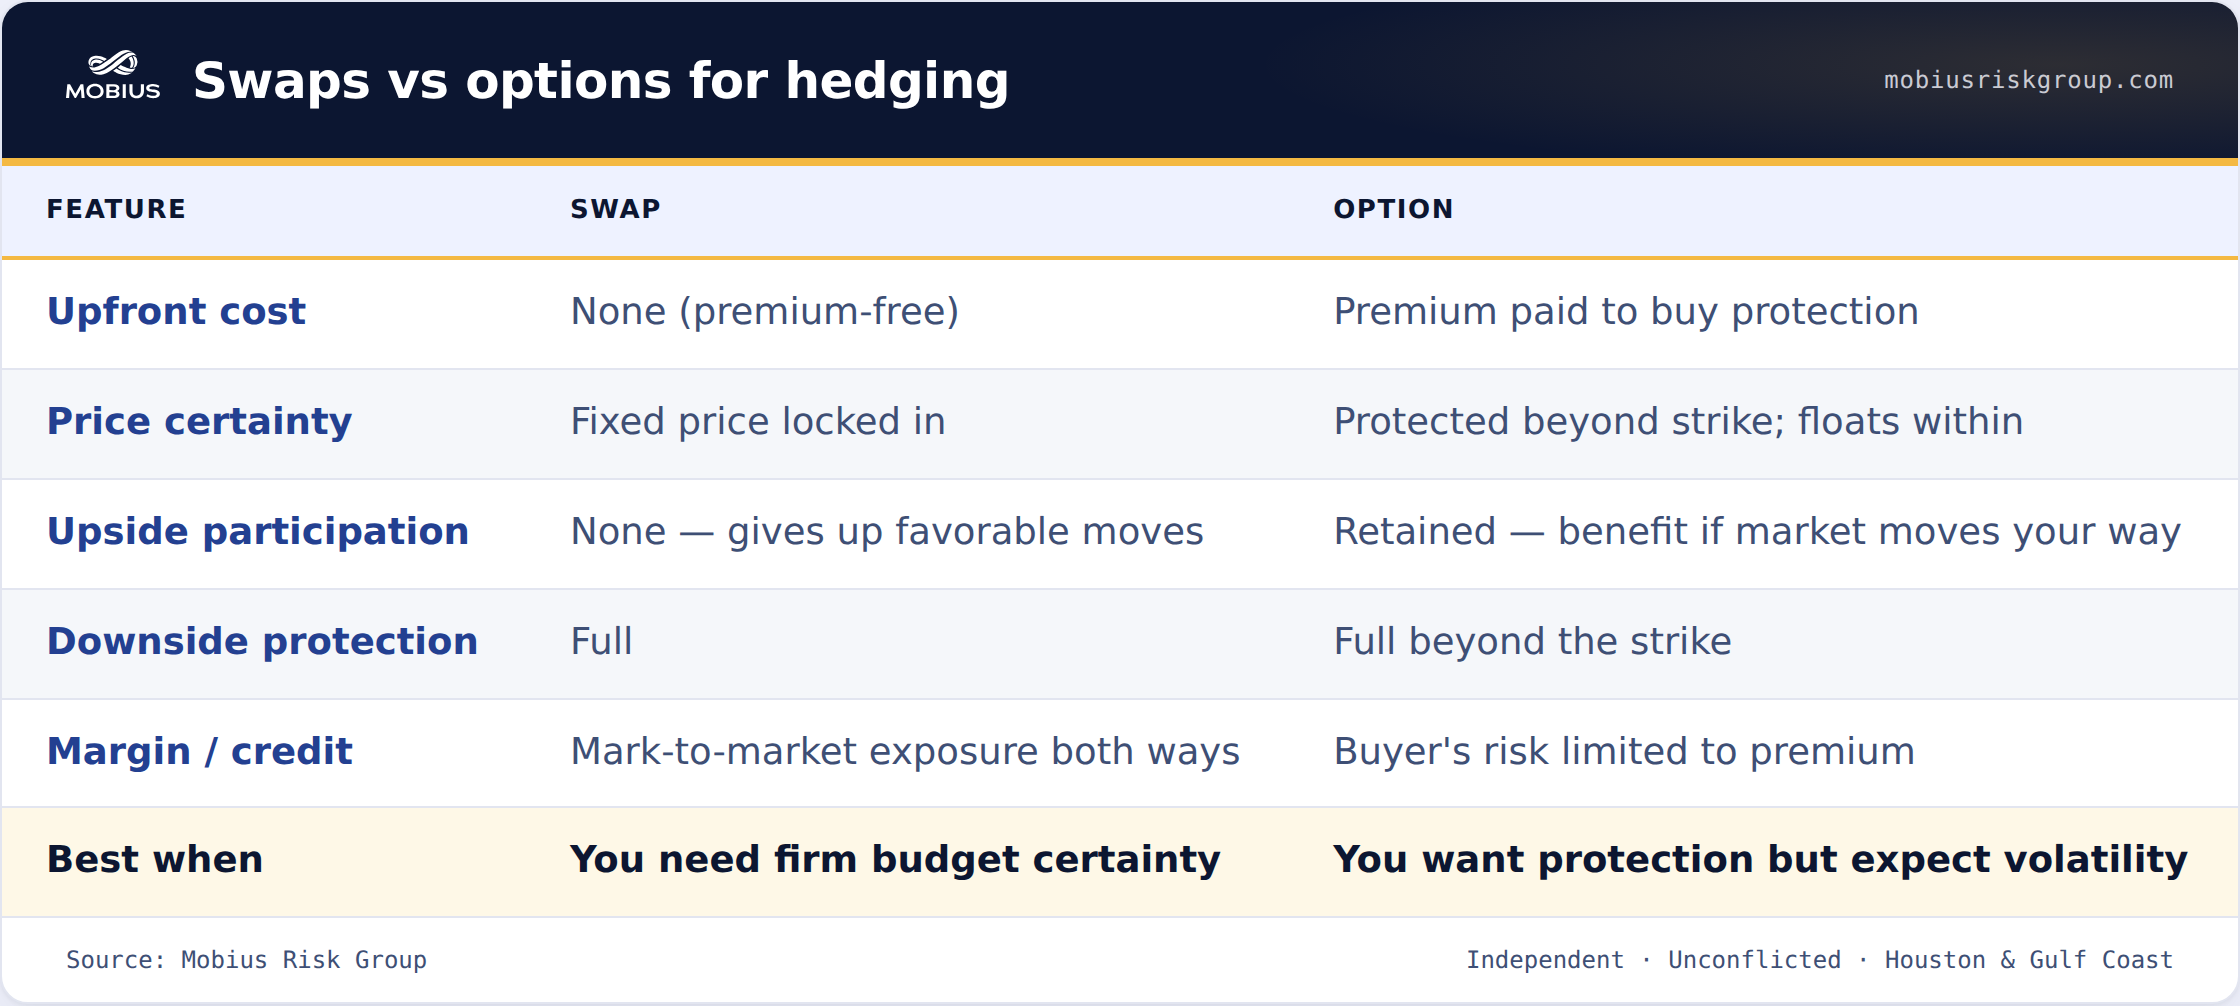
Task: Click 'Buyer's risk limited to premium' cell
Action: click(x=1624, y=751)
